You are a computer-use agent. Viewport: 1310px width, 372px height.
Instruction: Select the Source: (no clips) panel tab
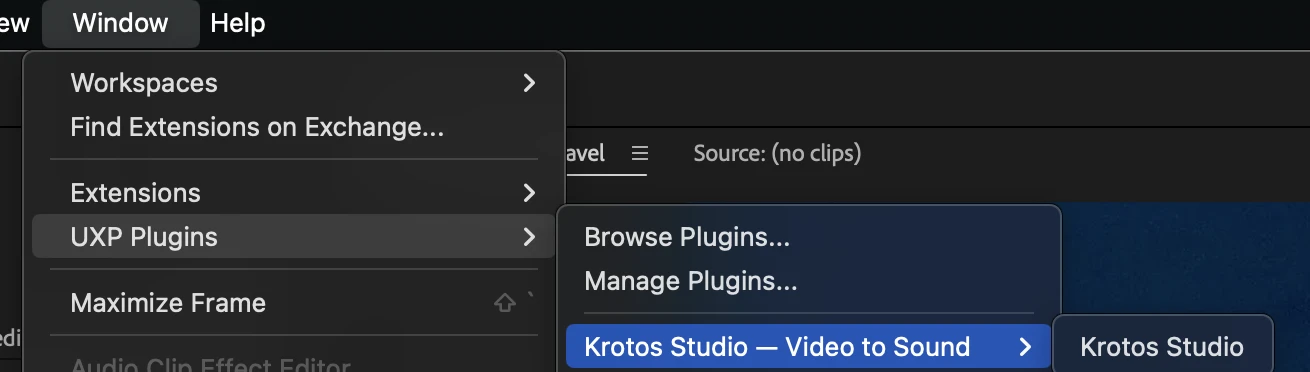tap(777, 154)
